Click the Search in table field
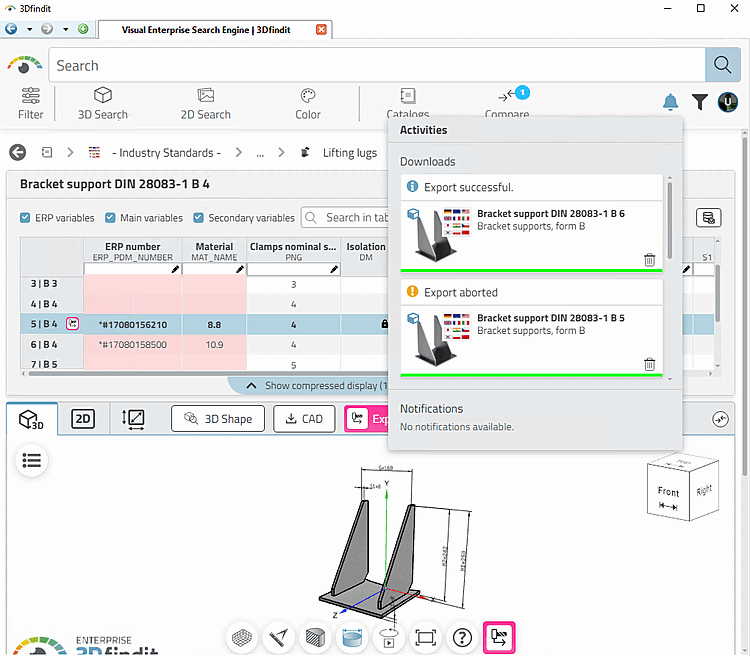 (345, 218)
